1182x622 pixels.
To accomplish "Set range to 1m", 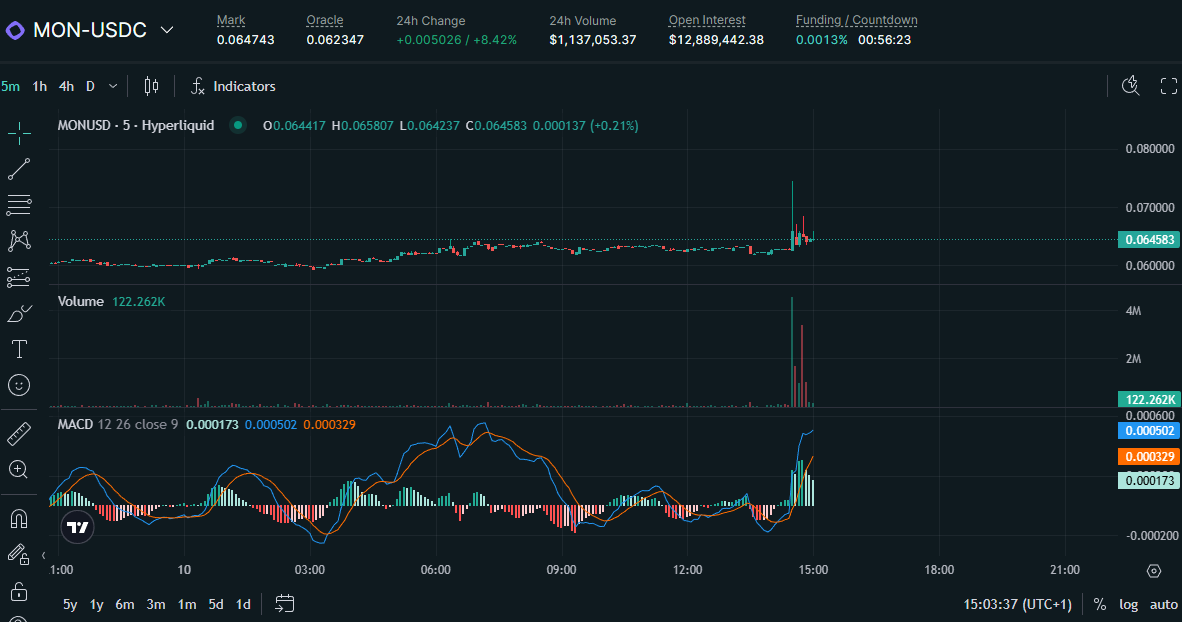I will (187, 604).
